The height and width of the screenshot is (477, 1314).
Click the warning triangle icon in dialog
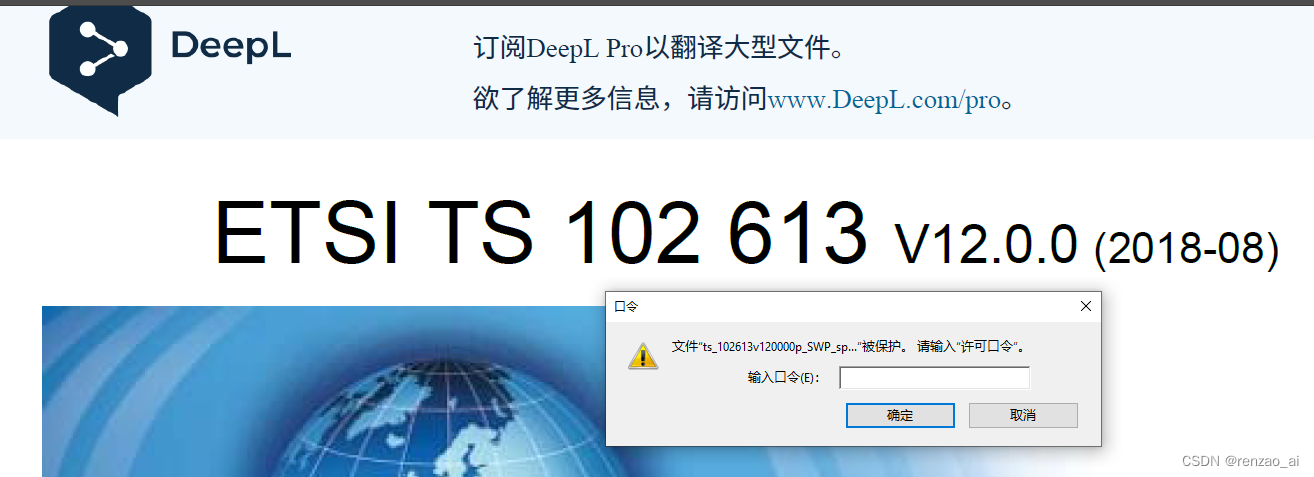643,355
